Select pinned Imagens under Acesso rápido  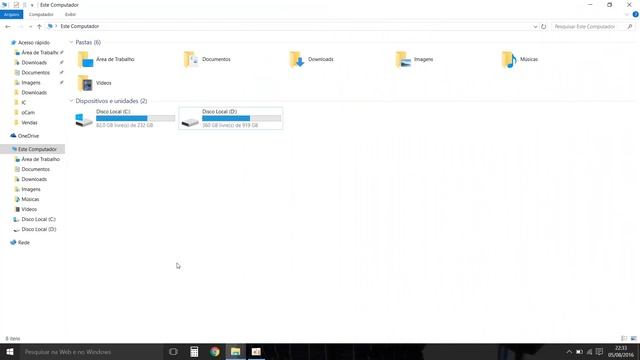point(31,82)
